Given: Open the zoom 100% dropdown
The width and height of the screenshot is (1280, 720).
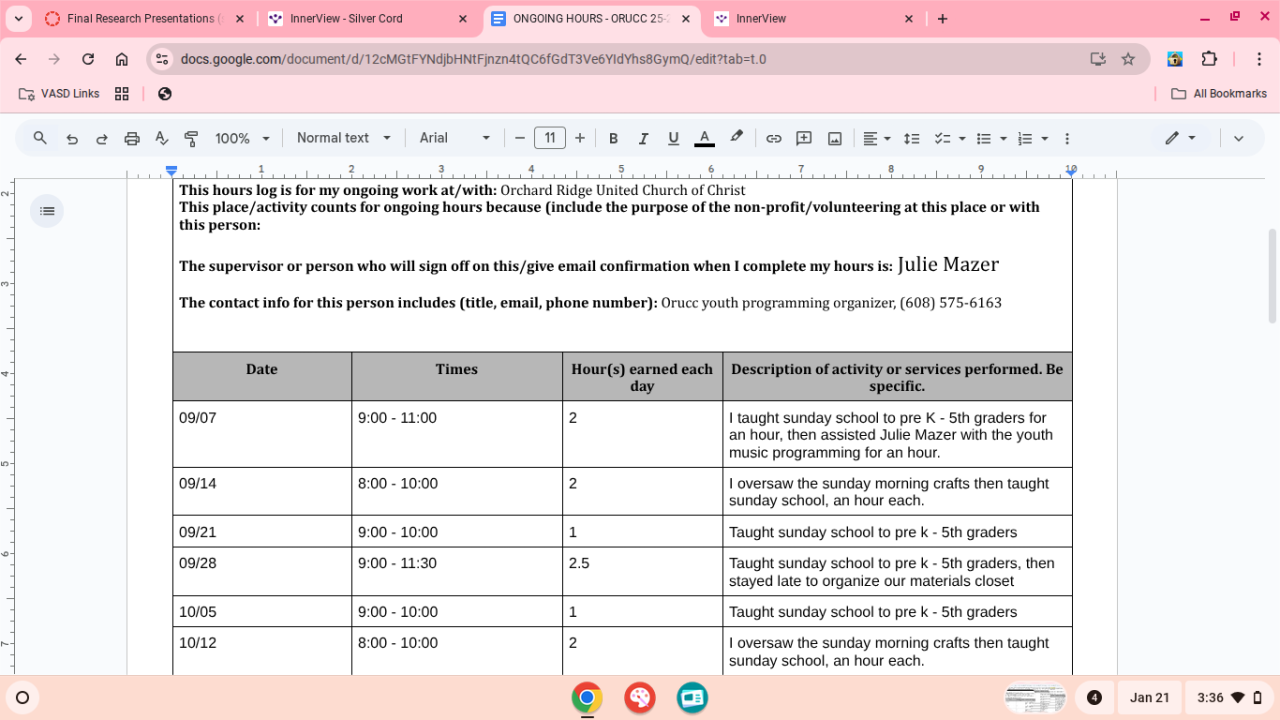Looking at the screenshot, I should coord(243,138).
